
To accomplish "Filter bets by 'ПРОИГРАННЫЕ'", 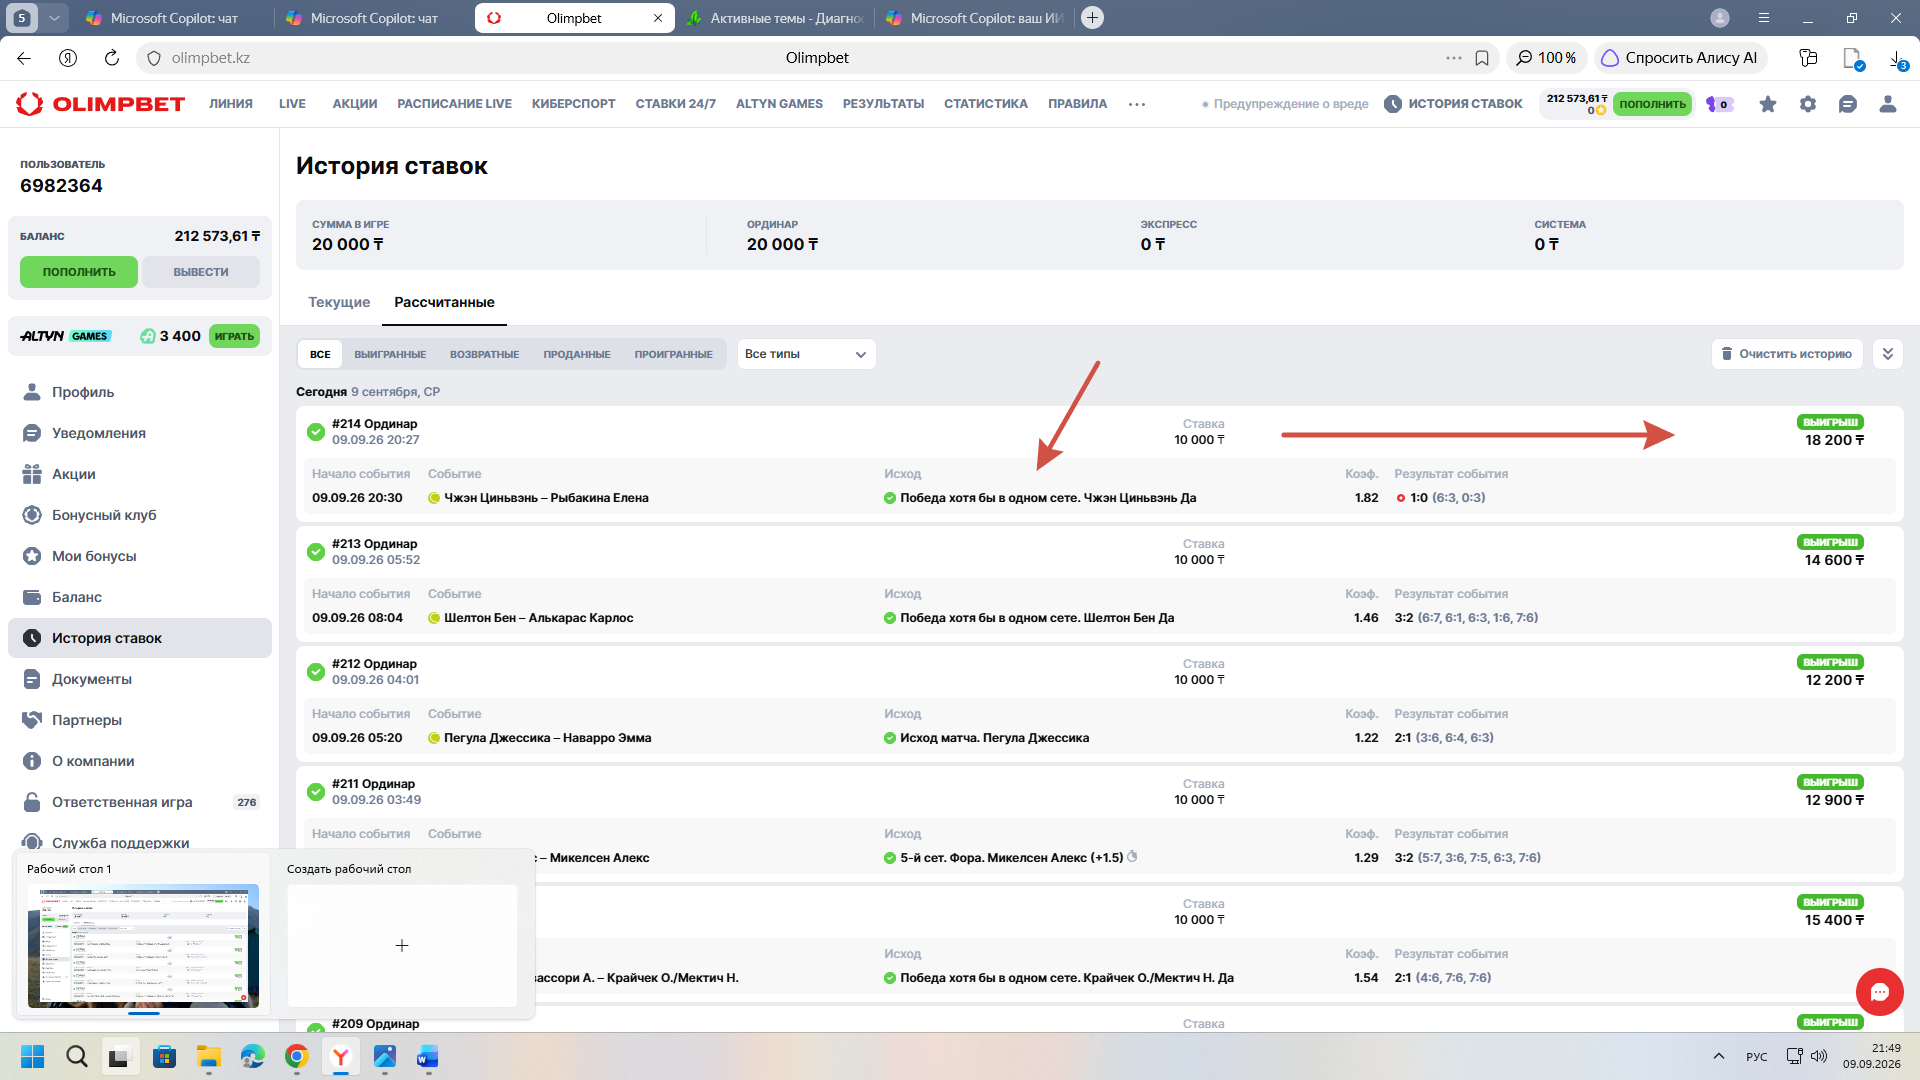I will [x=673, y=354].
